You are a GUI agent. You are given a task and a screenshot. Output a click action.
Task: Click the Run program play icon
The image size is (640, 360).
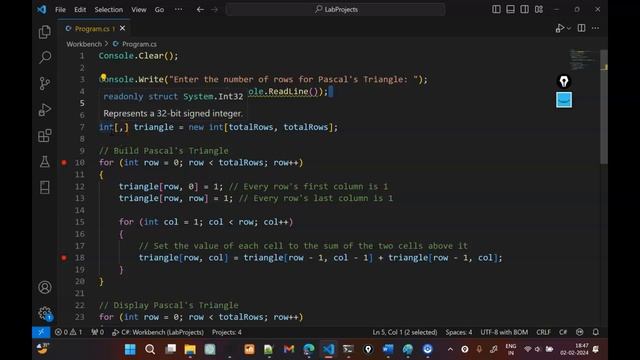pyautogui.click(x=559, y=28)
